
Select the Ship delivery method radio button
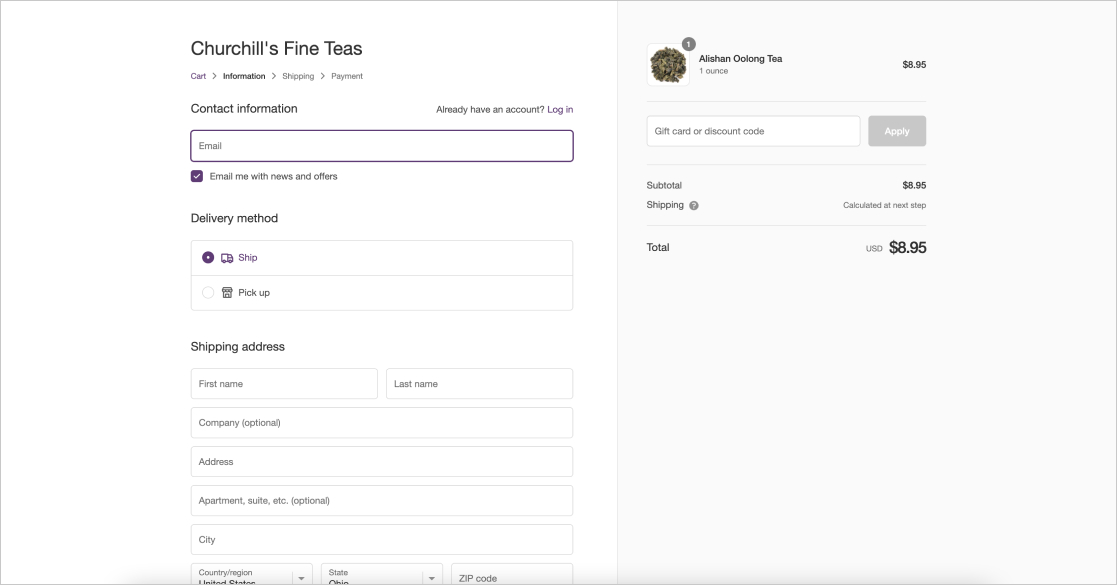pos(208,257)
